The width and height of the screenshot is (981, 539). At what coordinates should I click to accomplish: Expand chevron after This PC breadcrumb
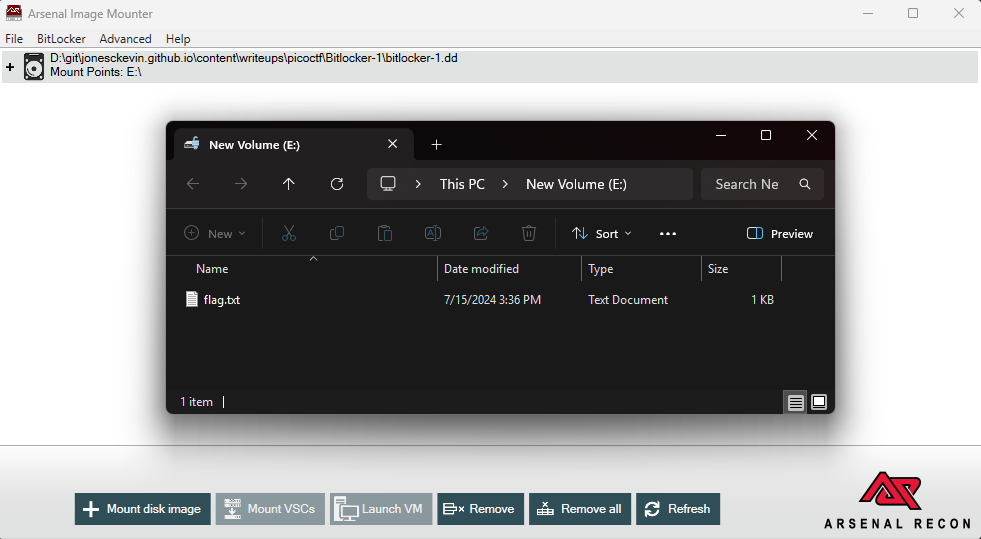(505, 184)
